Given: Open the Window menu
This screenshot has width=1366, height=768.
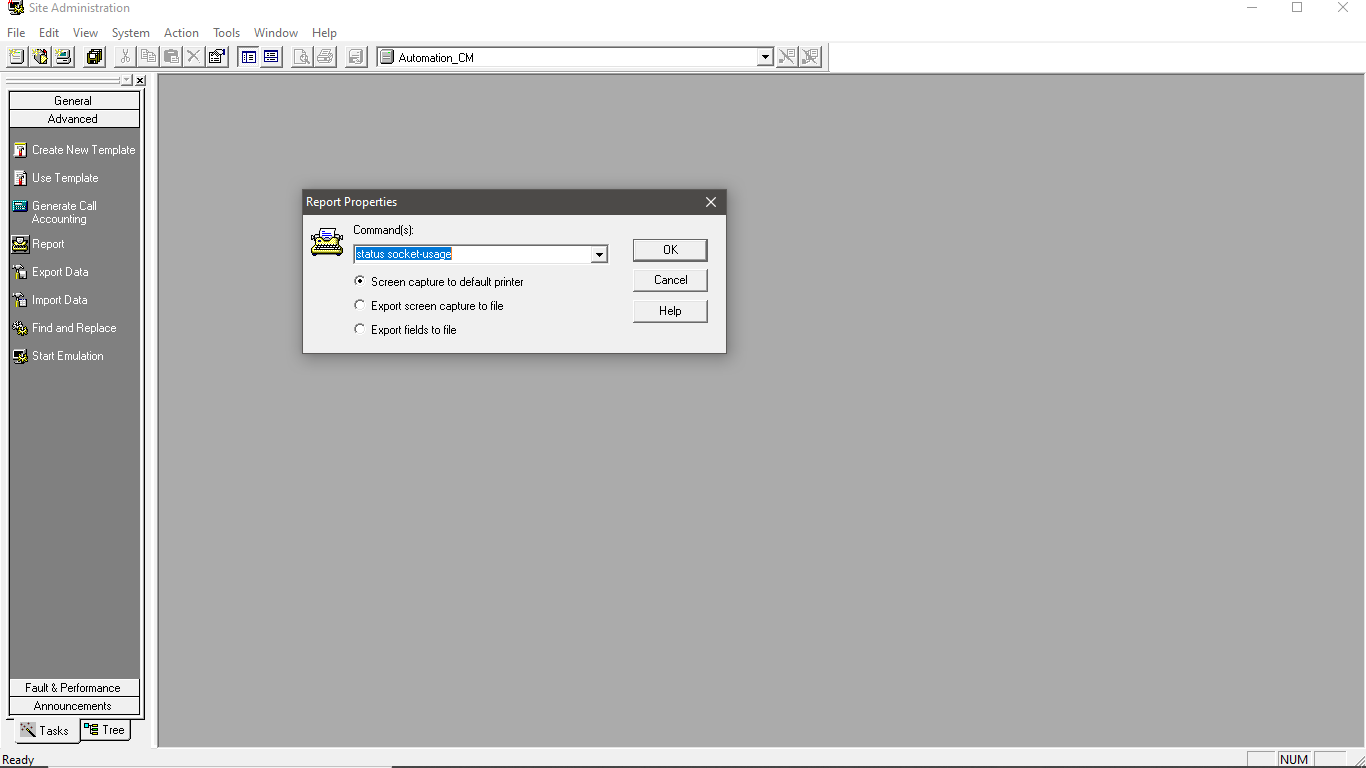Looking at the screenshot, I should [x=276, y=33].
